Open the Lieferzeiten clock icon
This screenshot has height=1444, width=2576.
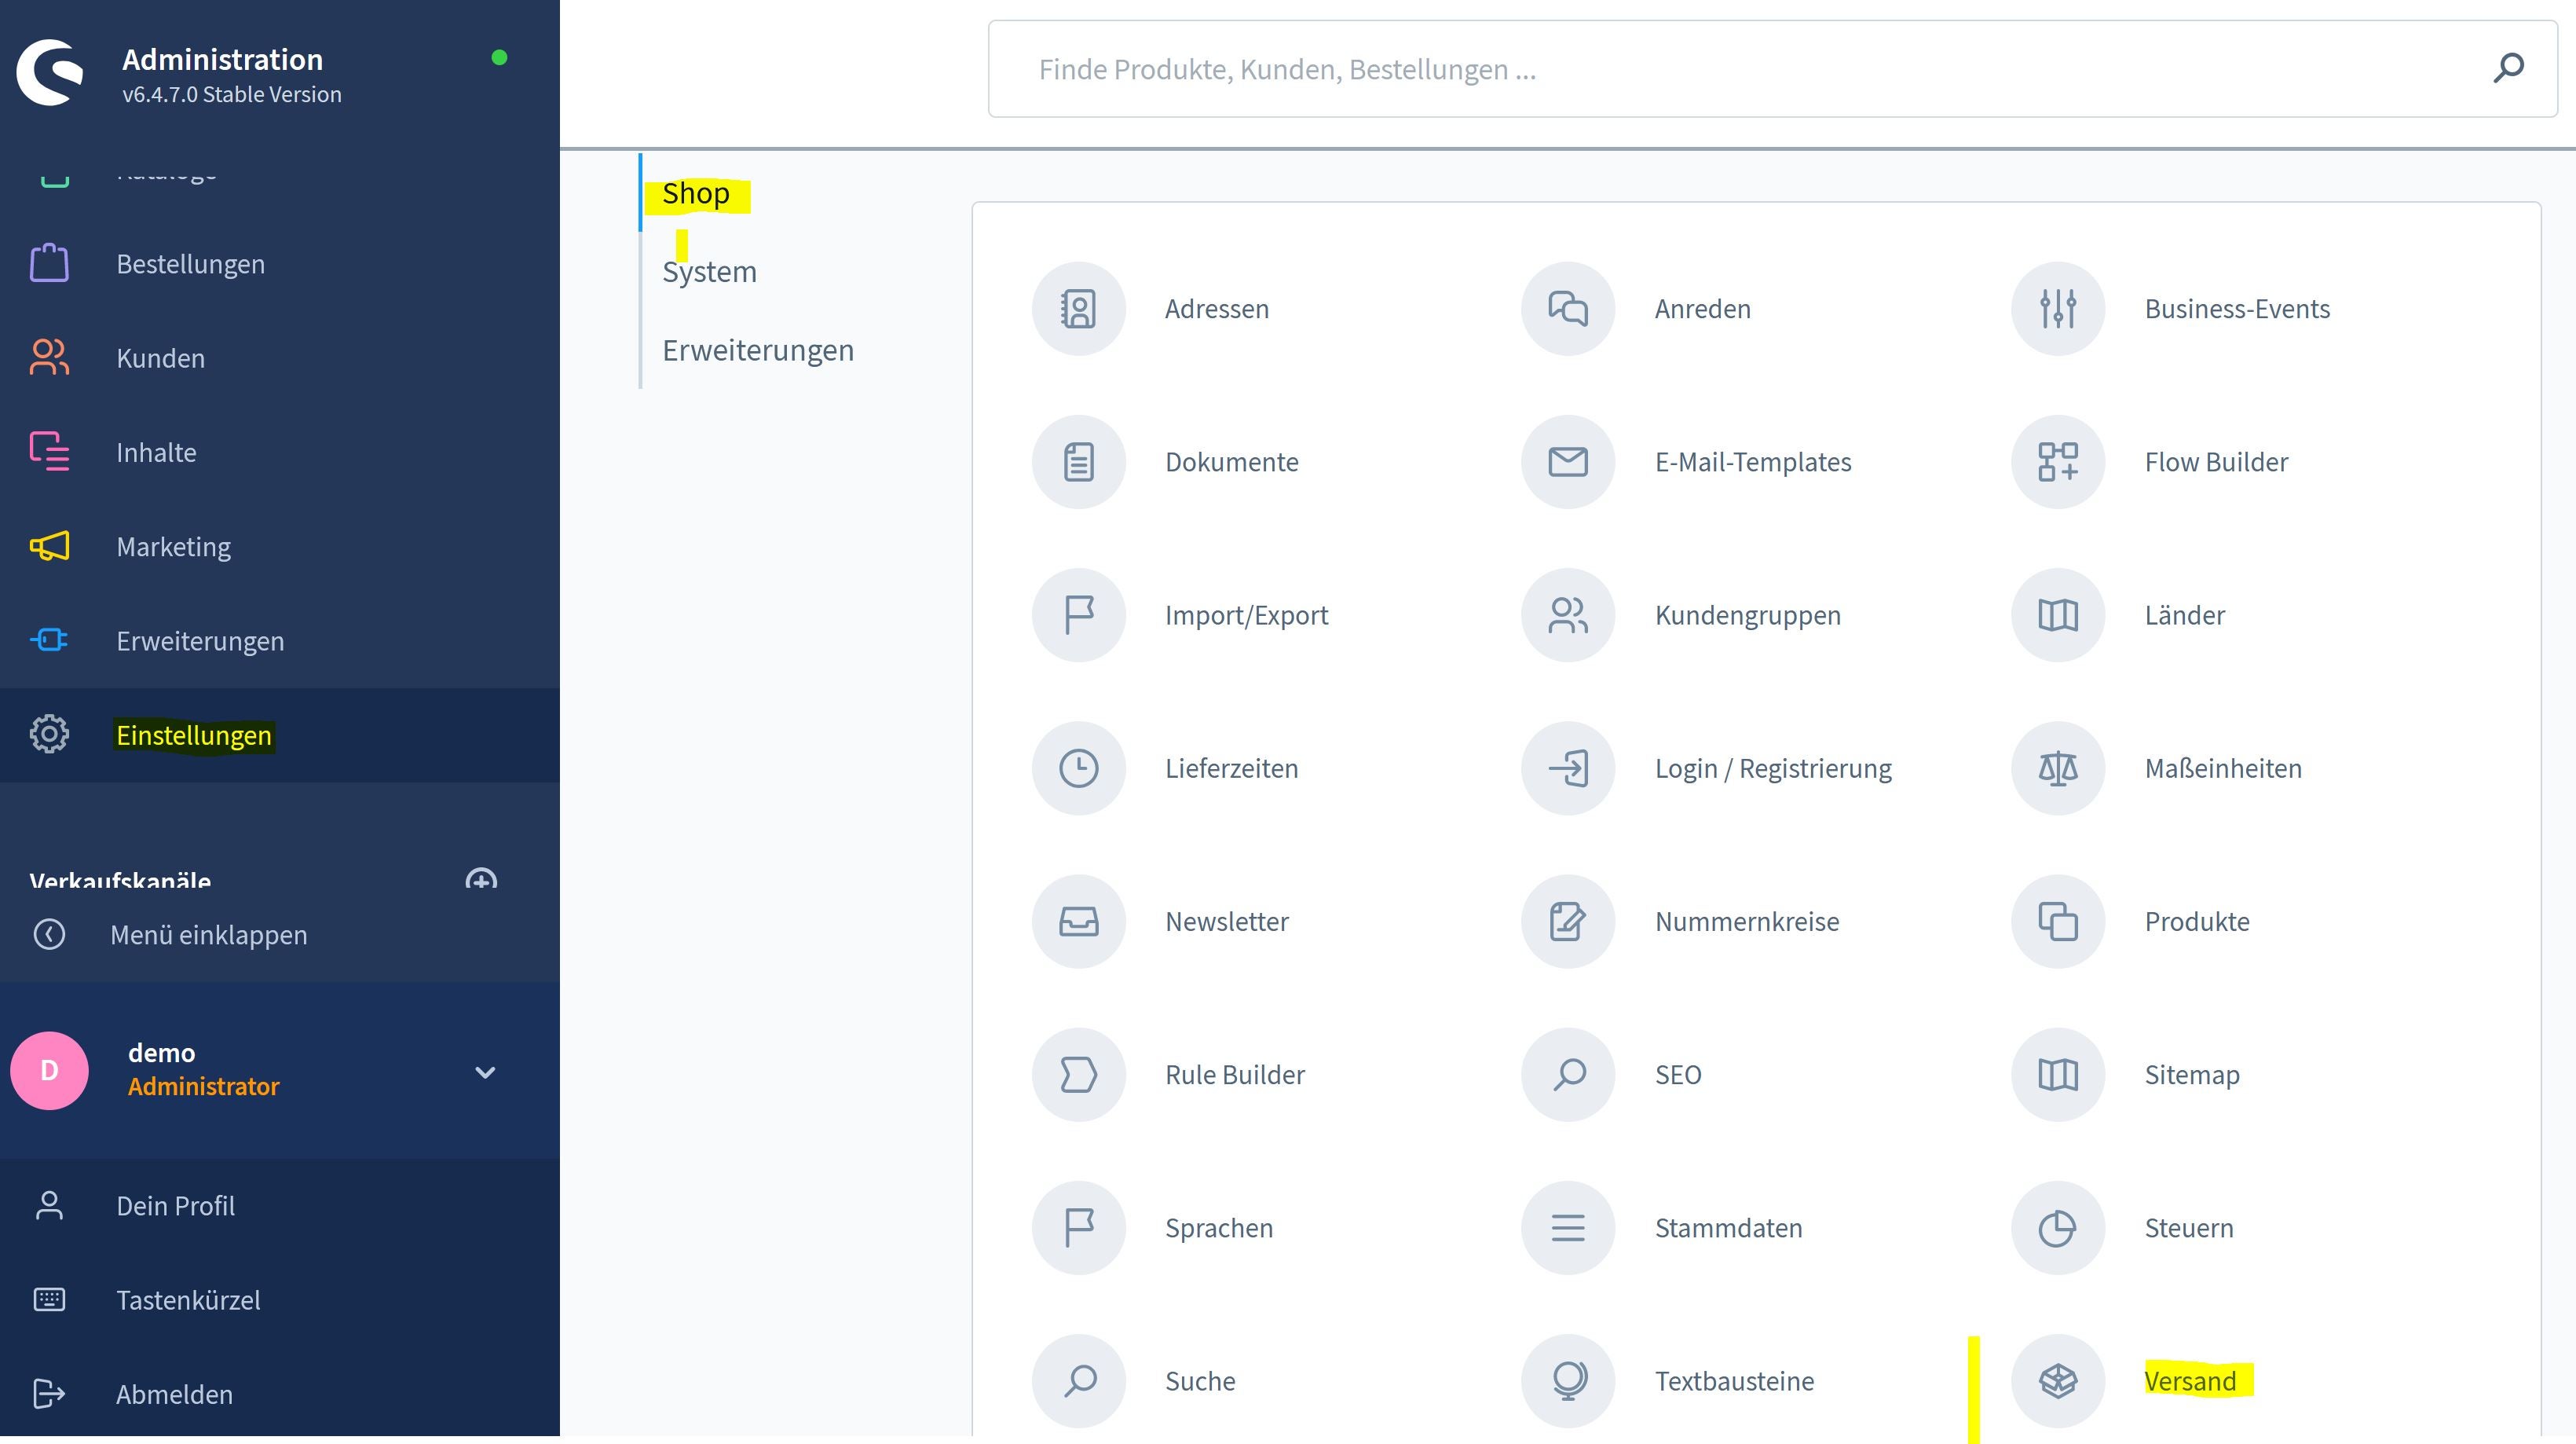click(1078, 767)
